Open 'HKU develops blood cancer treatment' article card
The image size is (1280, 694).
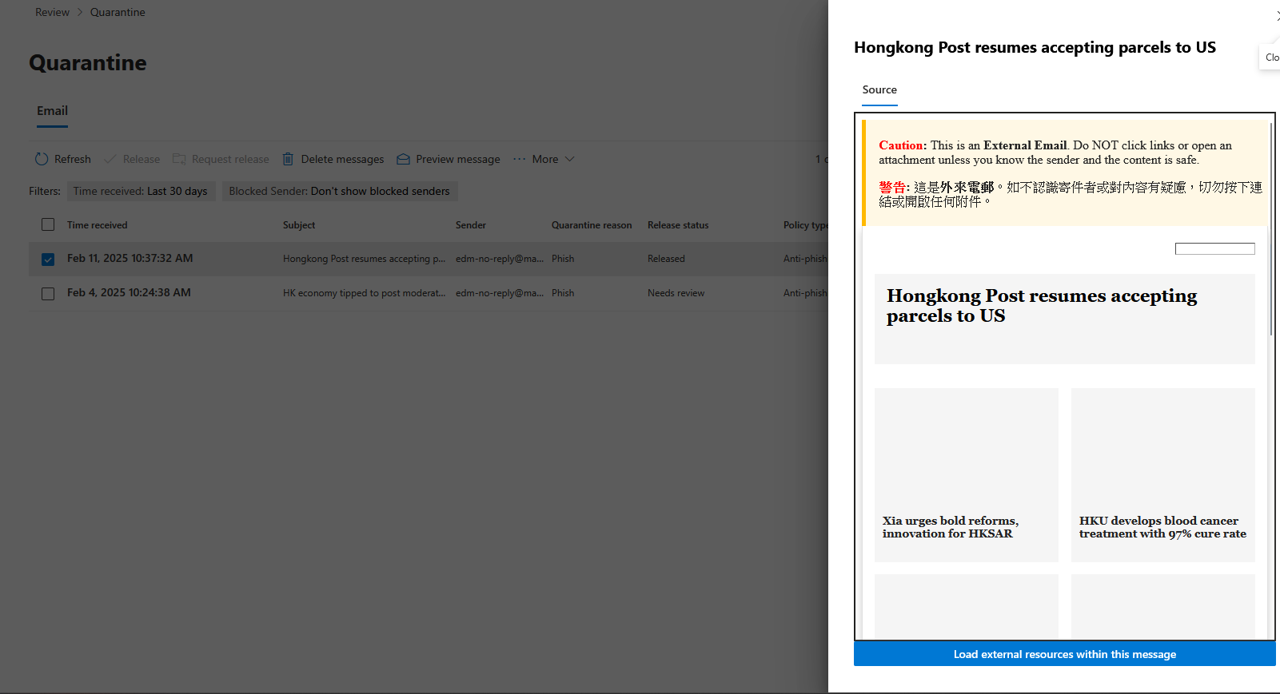(x=1163, y=475)
